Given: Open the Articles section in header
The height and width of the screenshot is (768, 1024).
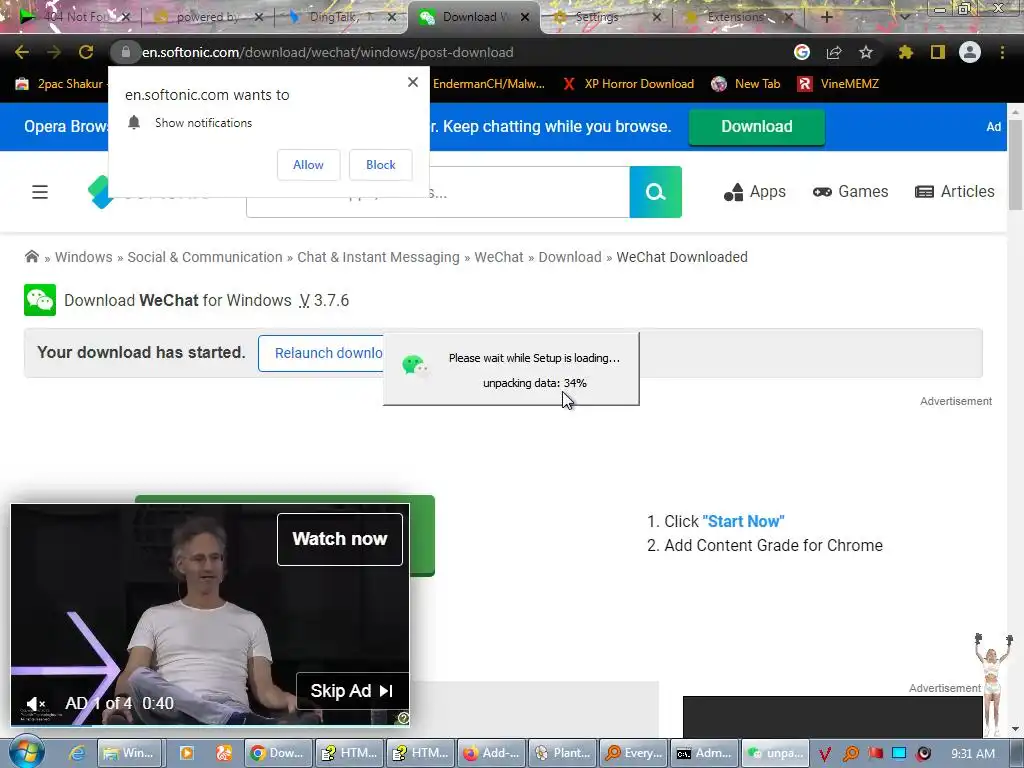Looking at the screenshot, I should click(955, 191).
